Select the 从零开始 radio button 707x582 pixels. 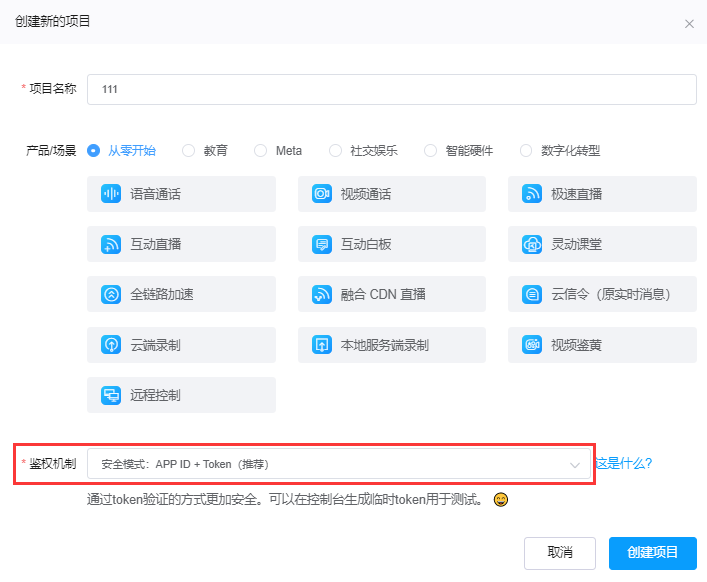point(94,151)
